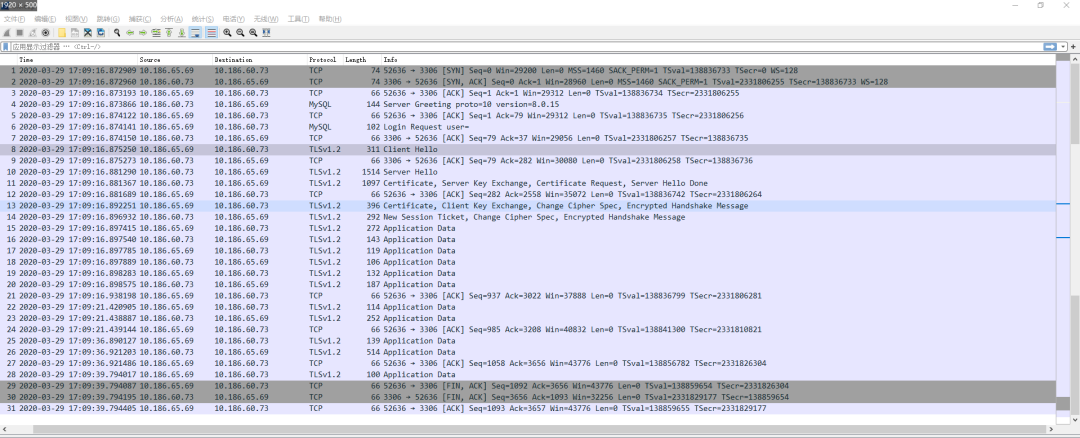Apply the display filter with arrow button
The image size is (1080, 438).
[1050, 46]
